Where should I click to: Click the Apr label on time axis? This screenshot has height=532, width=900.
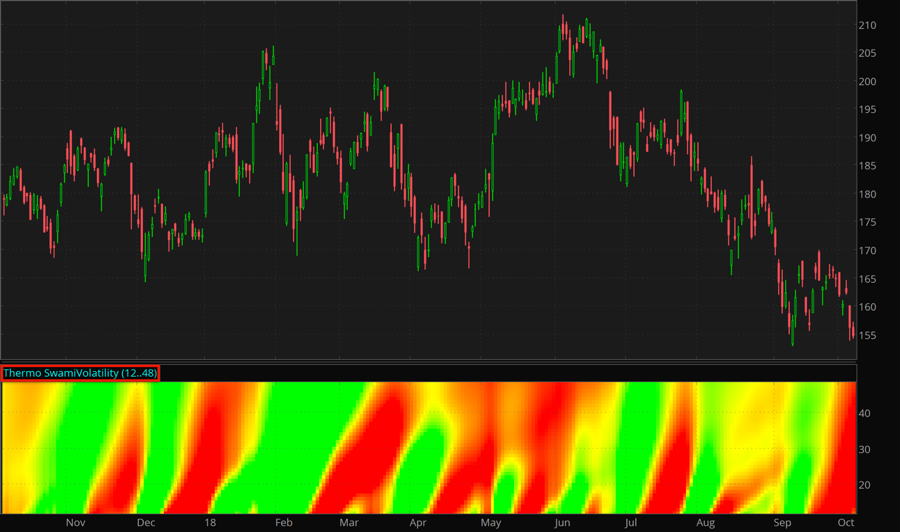click(x=418, y=522)
